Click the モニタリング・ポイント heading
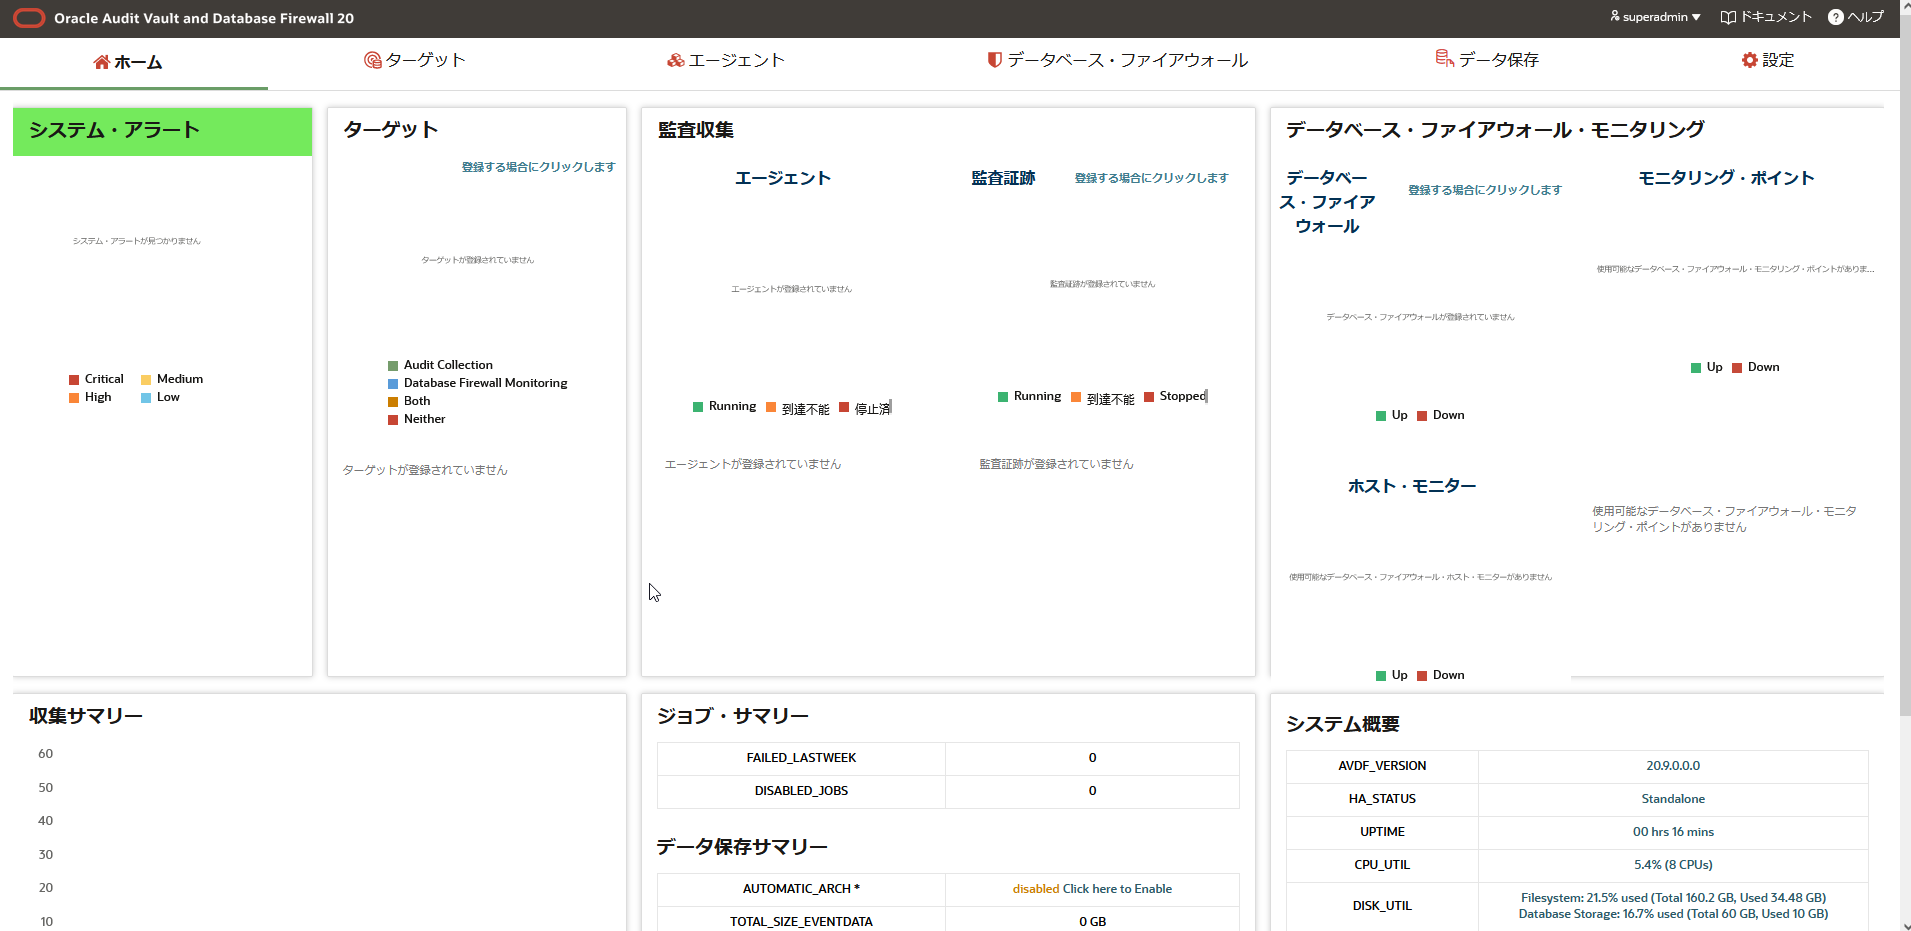This screenshot has width=1911, height=931. (1726, 178)
